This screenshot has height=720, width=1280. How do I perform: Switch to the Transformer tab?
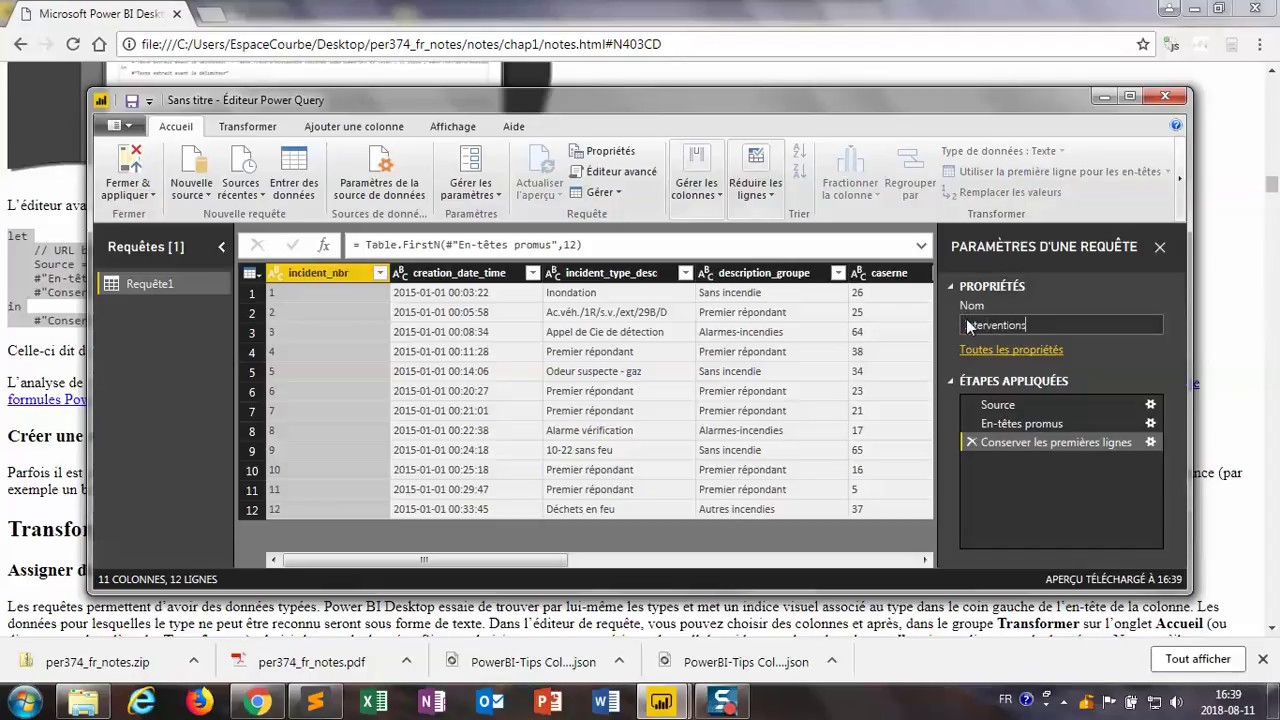(x=248, y=127)
